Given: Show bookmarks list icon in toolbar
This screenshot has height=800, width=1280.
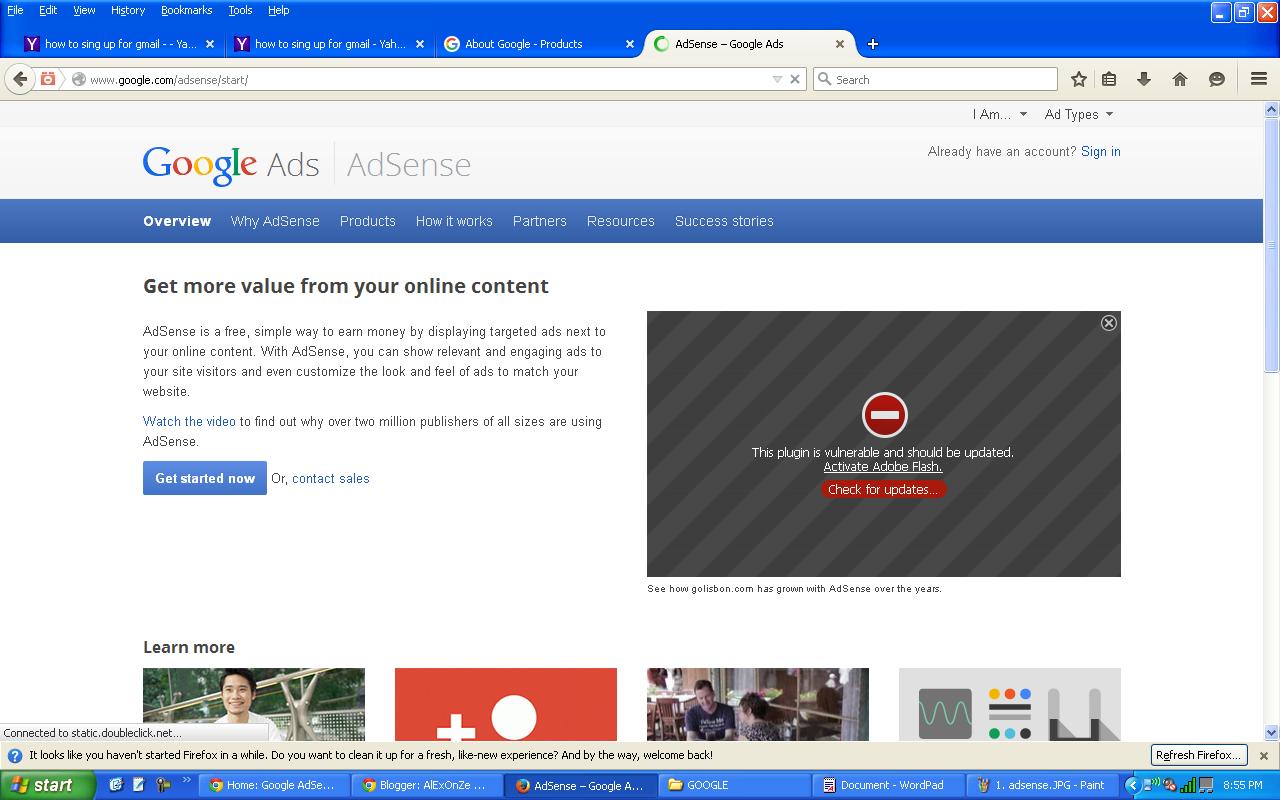Looking at the screenshot, I should pos(1109,79).
